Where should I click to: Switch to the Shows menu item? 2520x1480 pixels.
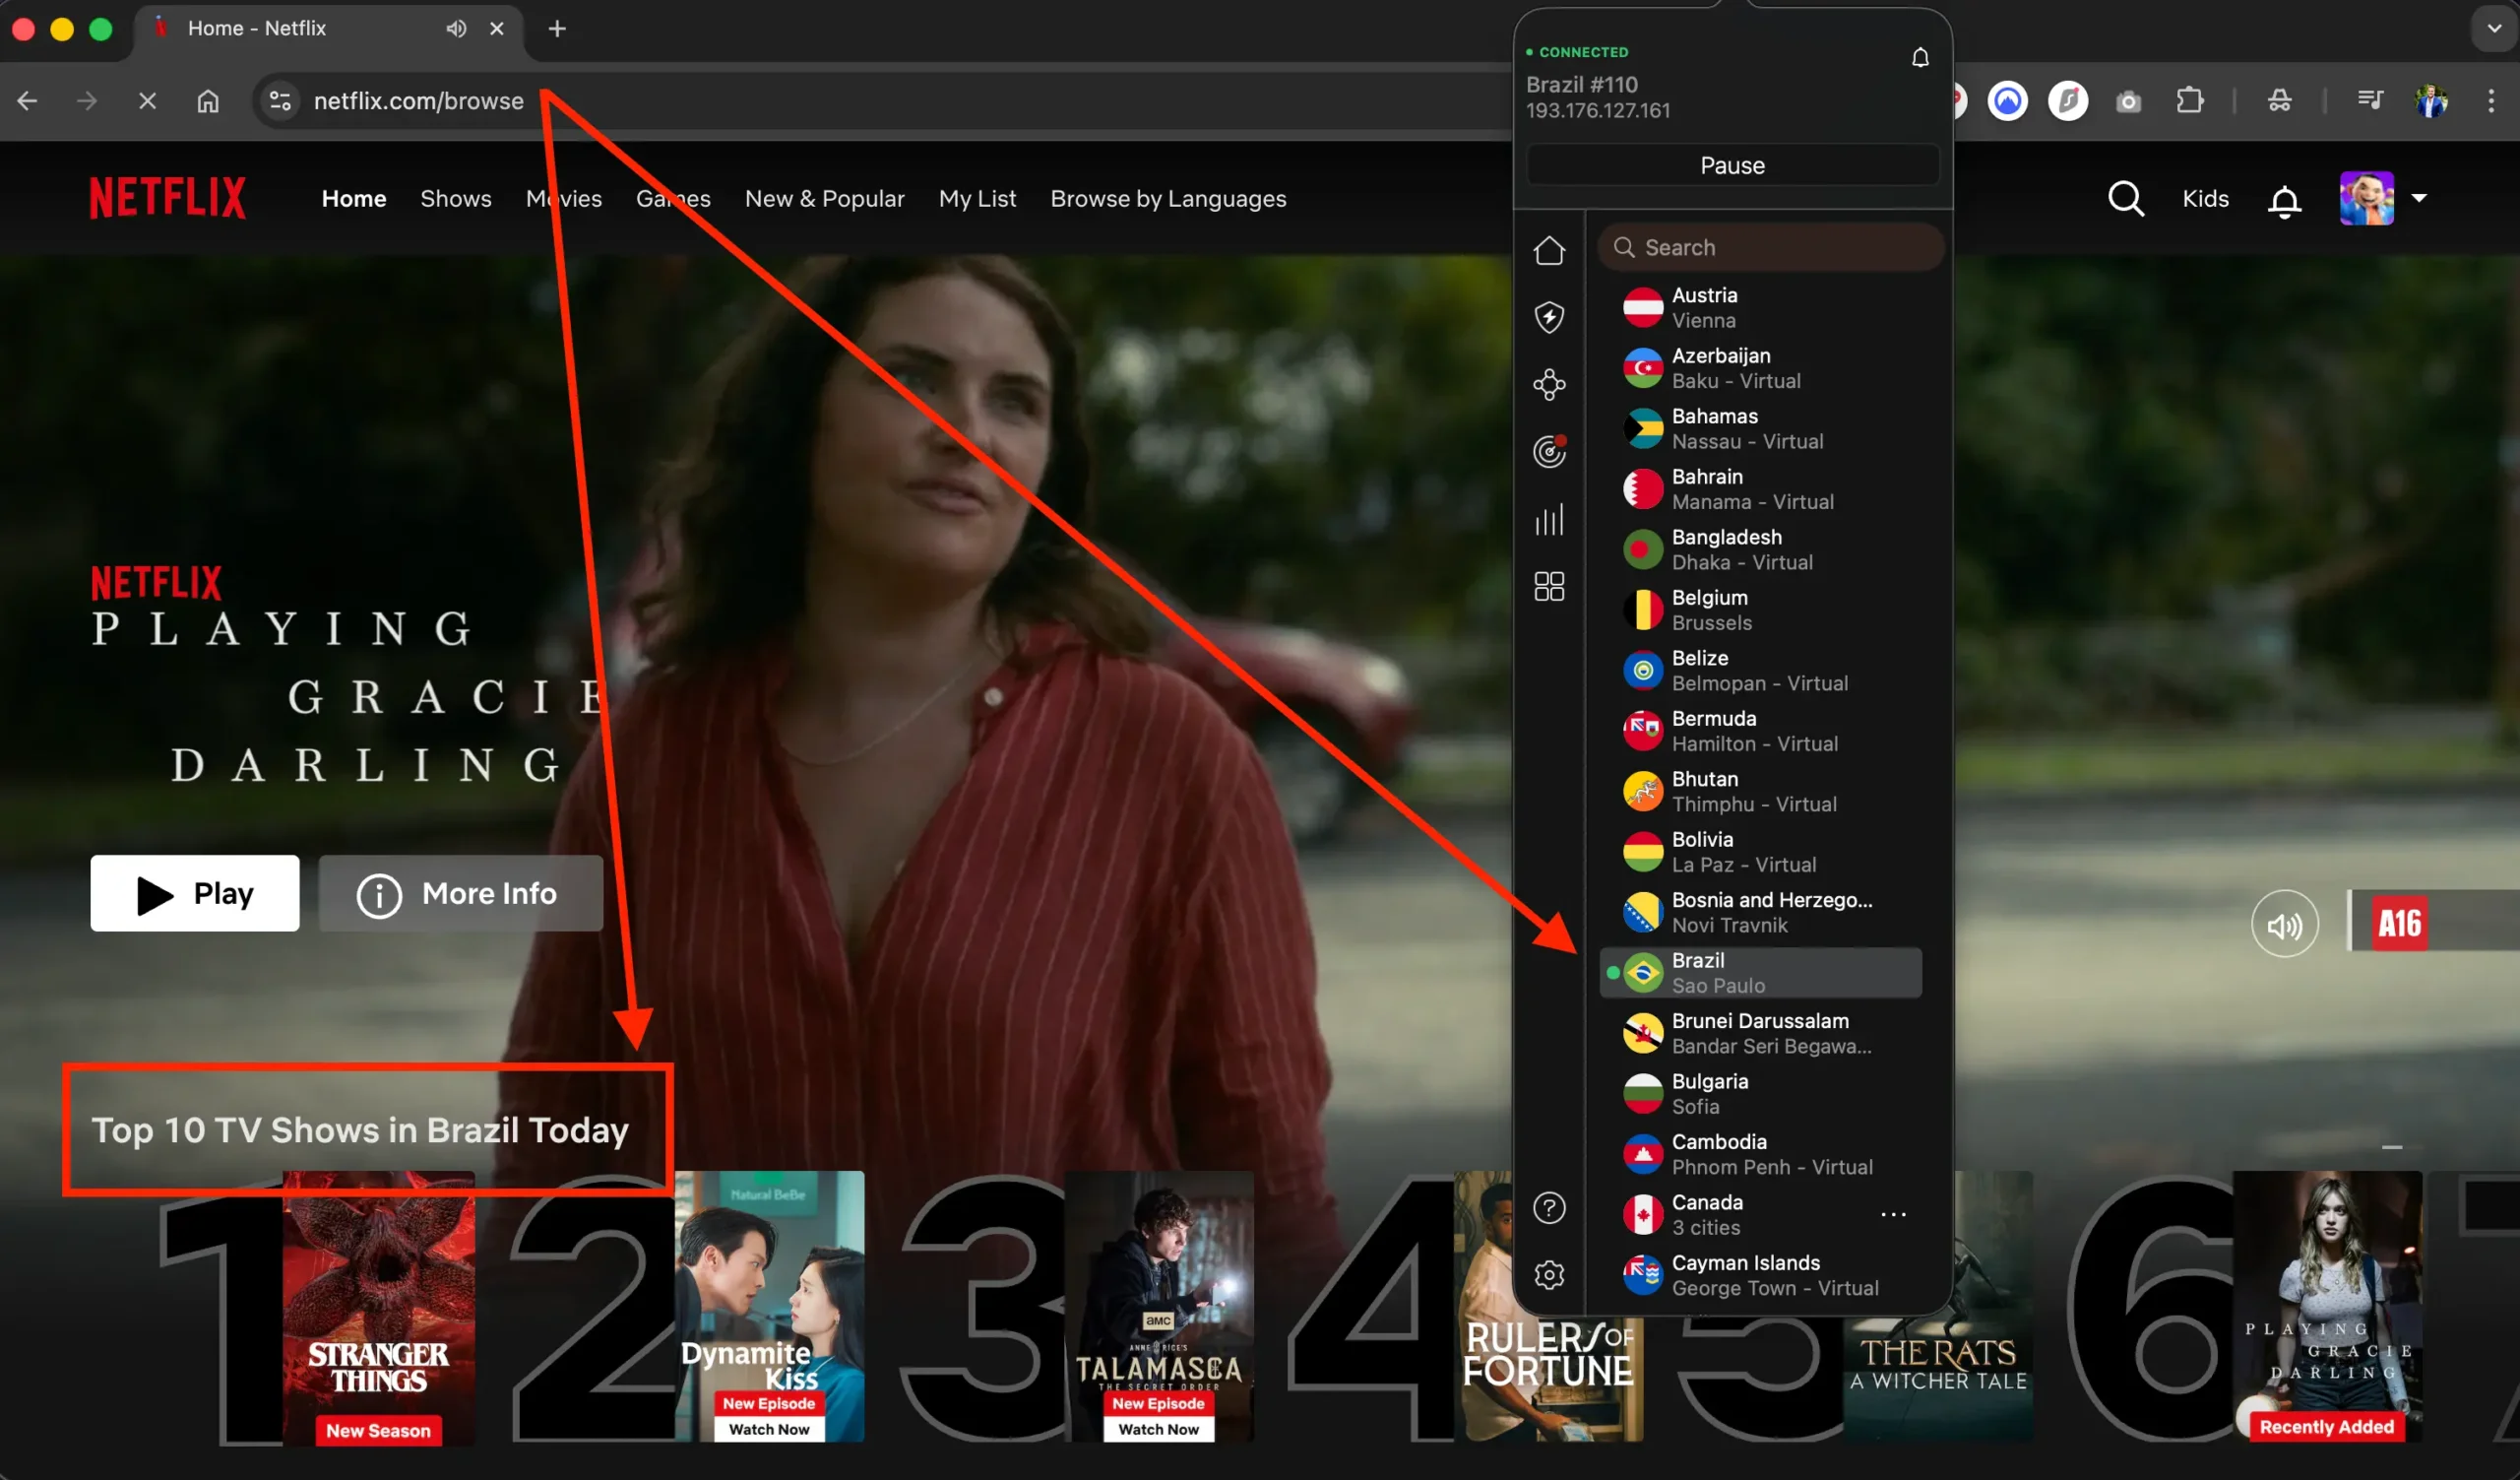pos(456,198)
